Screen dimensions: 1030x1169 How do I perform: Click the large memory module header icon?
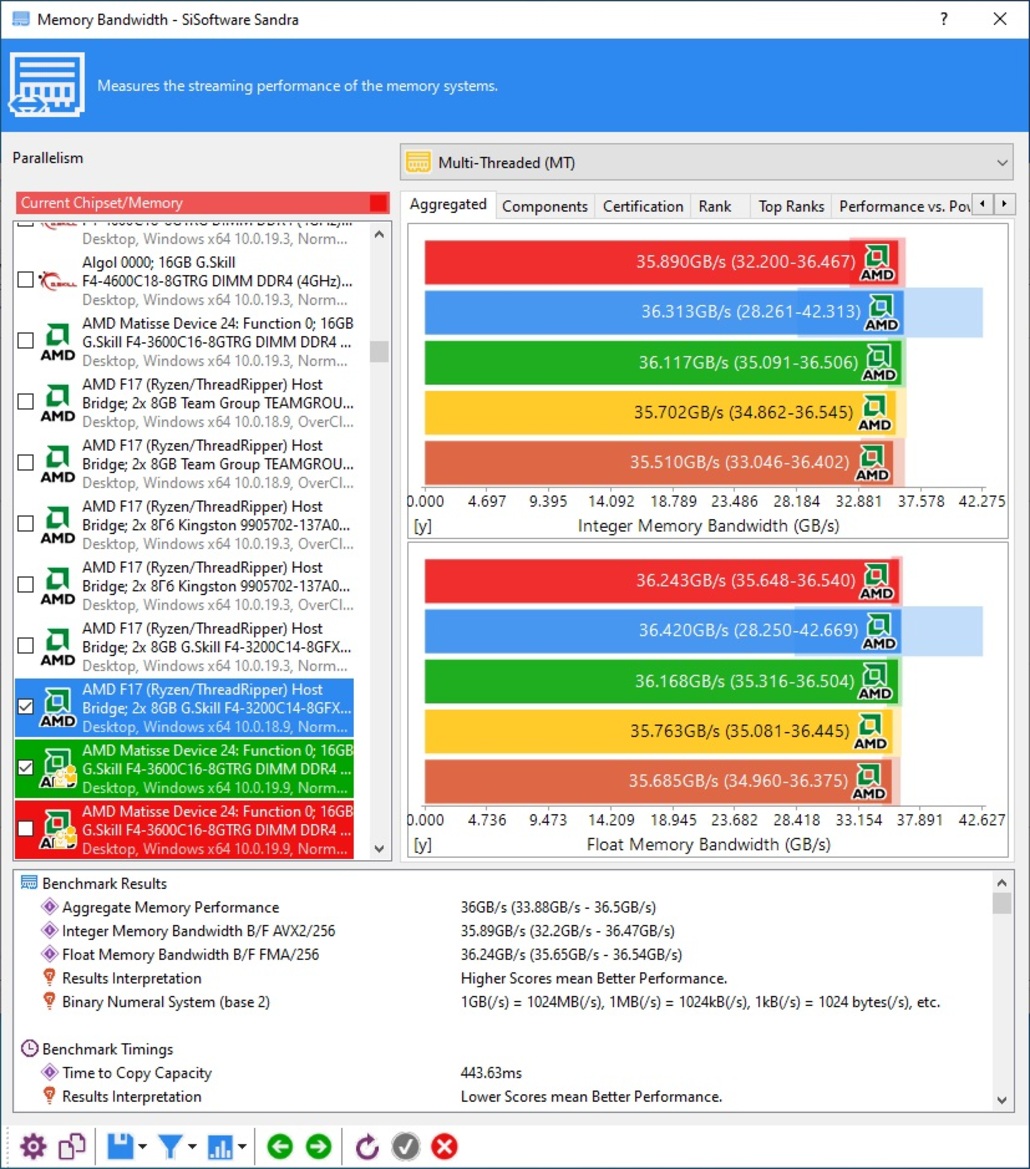[47, 85]
